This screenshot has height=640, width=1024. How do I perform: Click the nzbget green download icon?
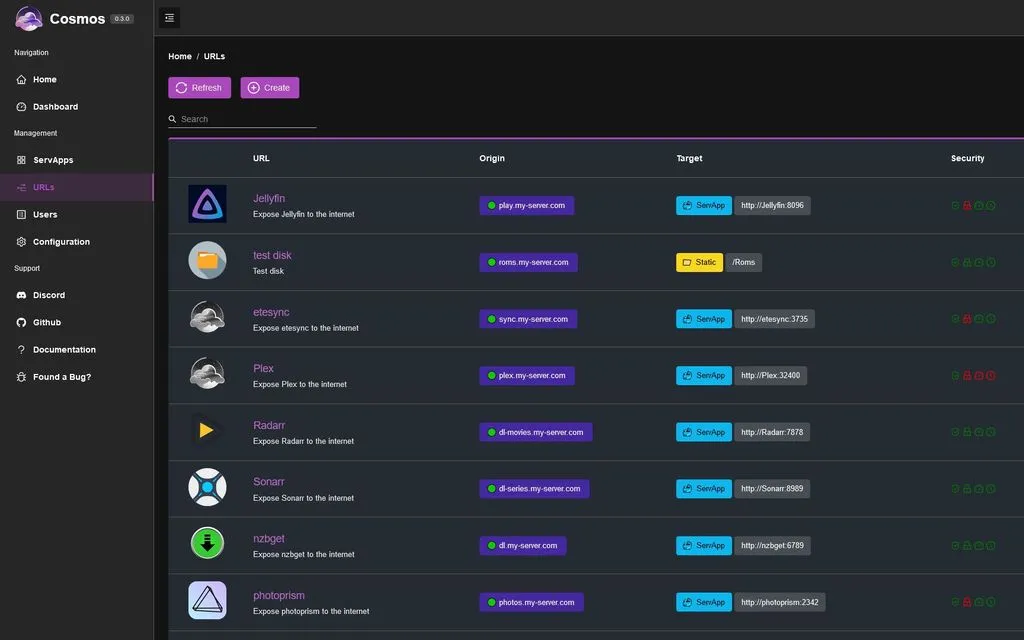207,543
